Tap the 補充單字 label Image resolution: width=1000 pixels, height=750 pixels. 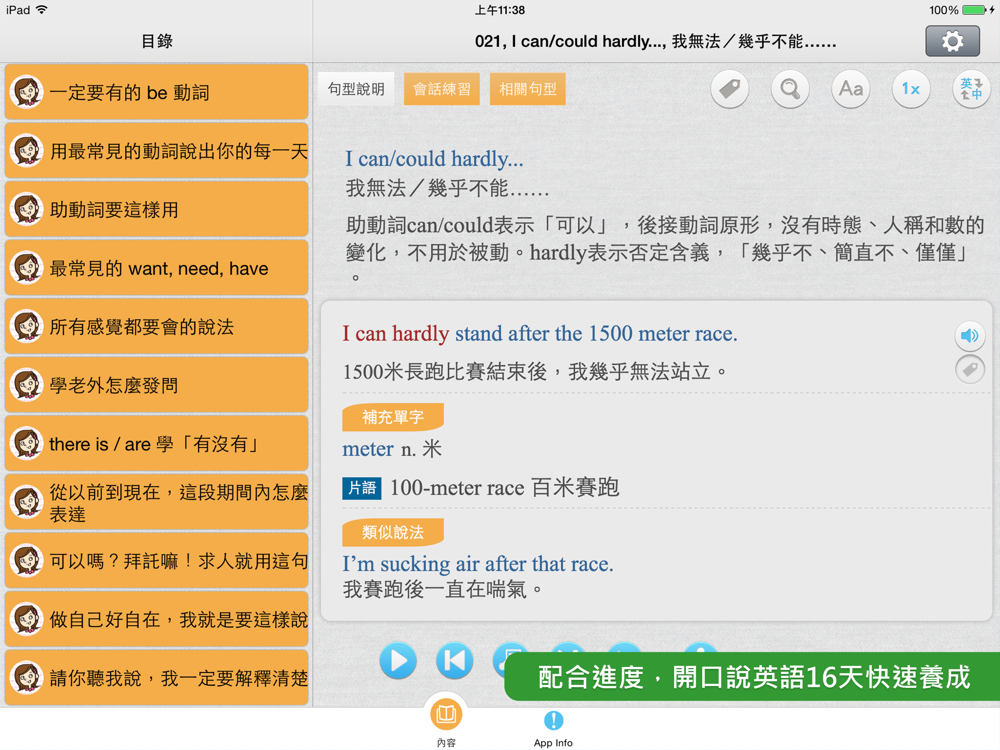[393, 417]
